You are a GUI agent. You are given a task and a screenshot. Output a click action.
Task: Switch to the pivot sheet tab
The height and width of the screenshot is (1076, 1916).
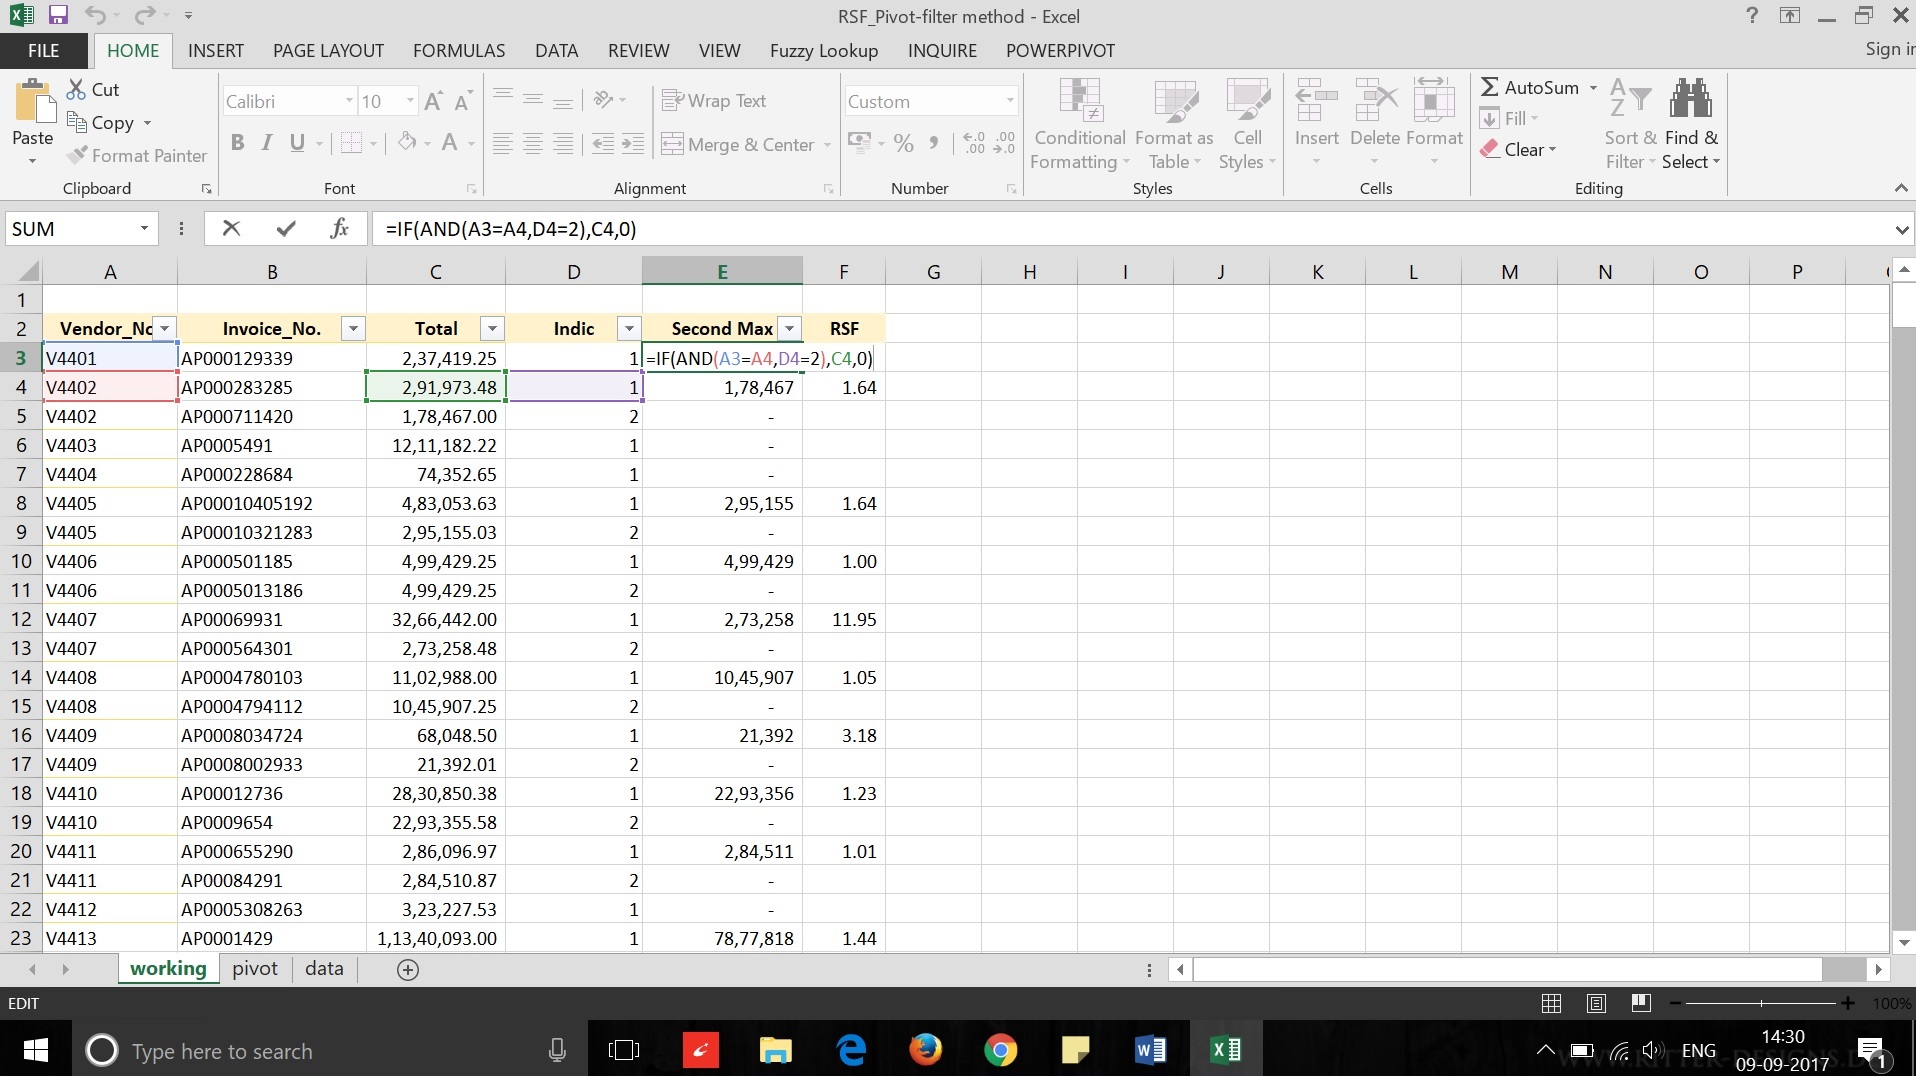pos(255,968)
